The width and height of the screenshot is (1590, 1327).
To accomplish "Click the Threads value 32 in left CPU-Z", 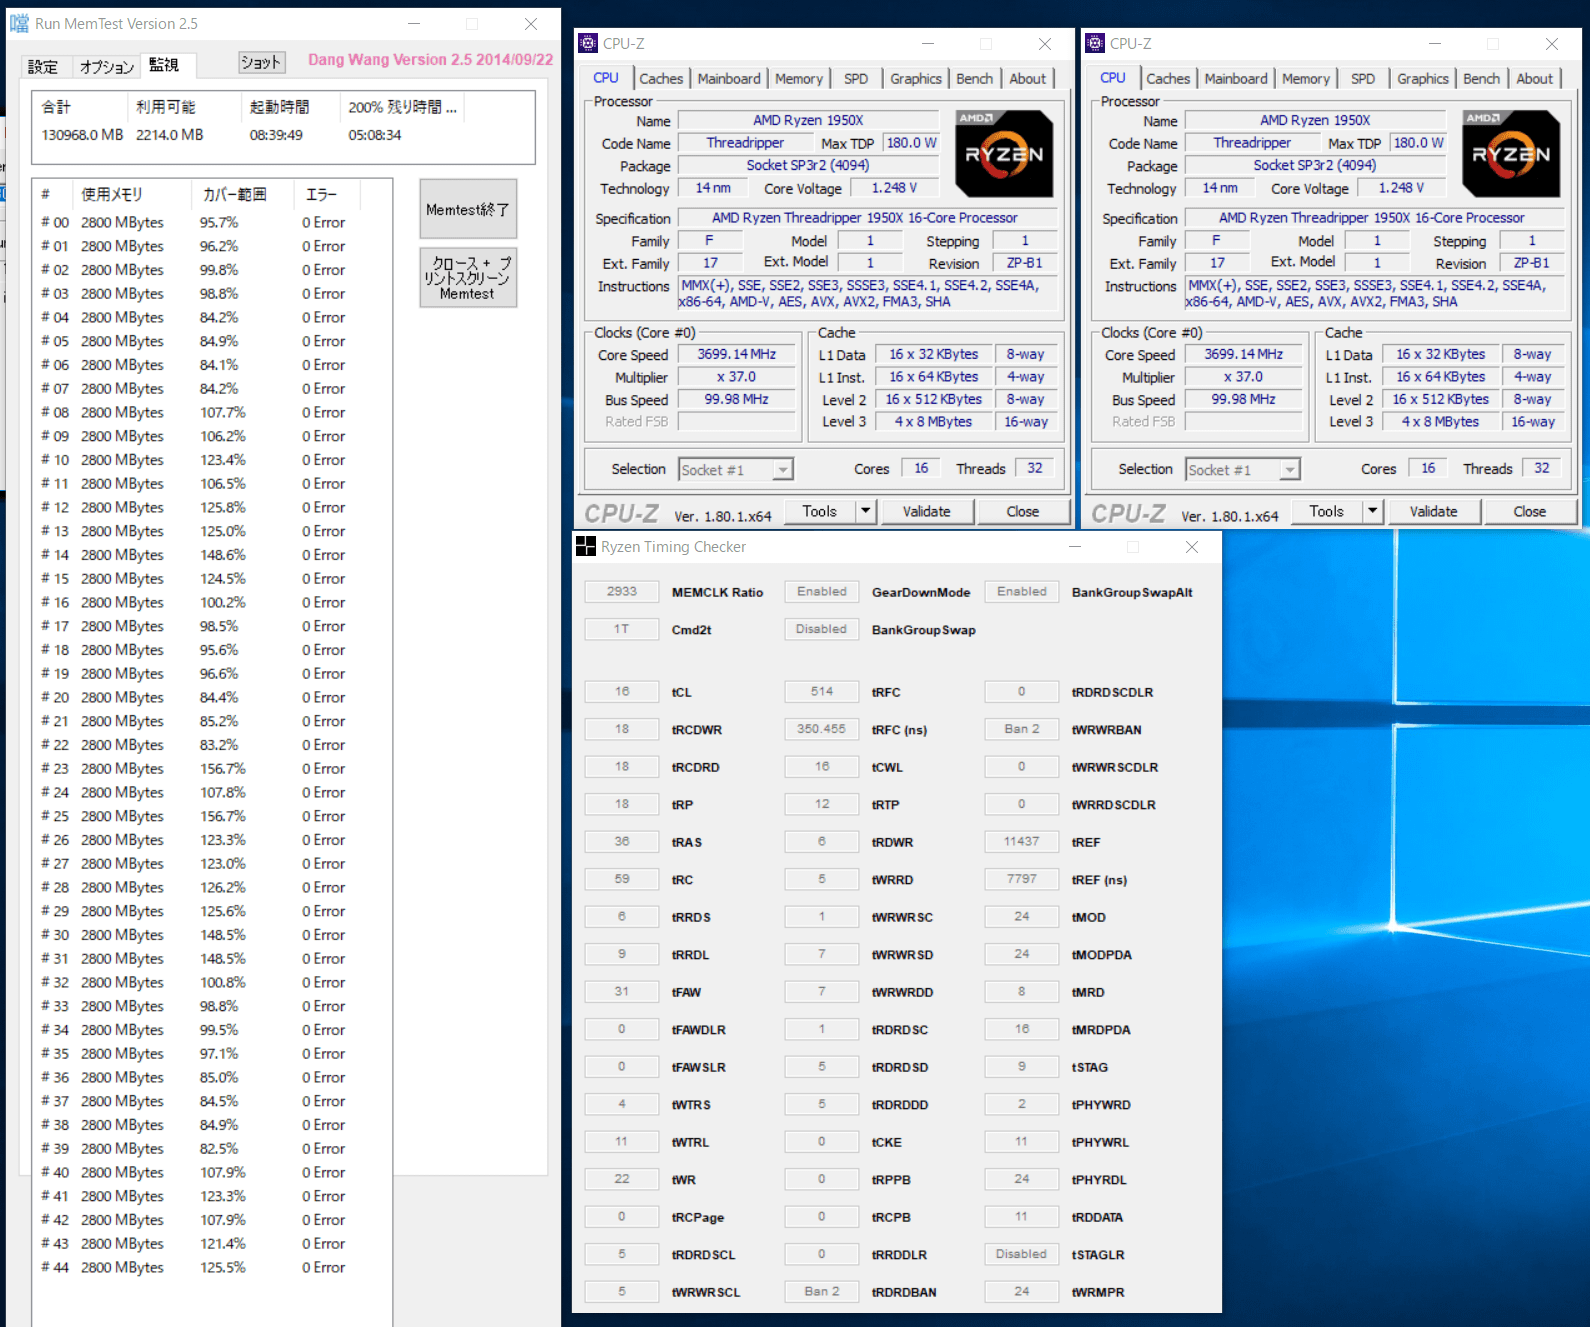I will tap(1035, 468).
